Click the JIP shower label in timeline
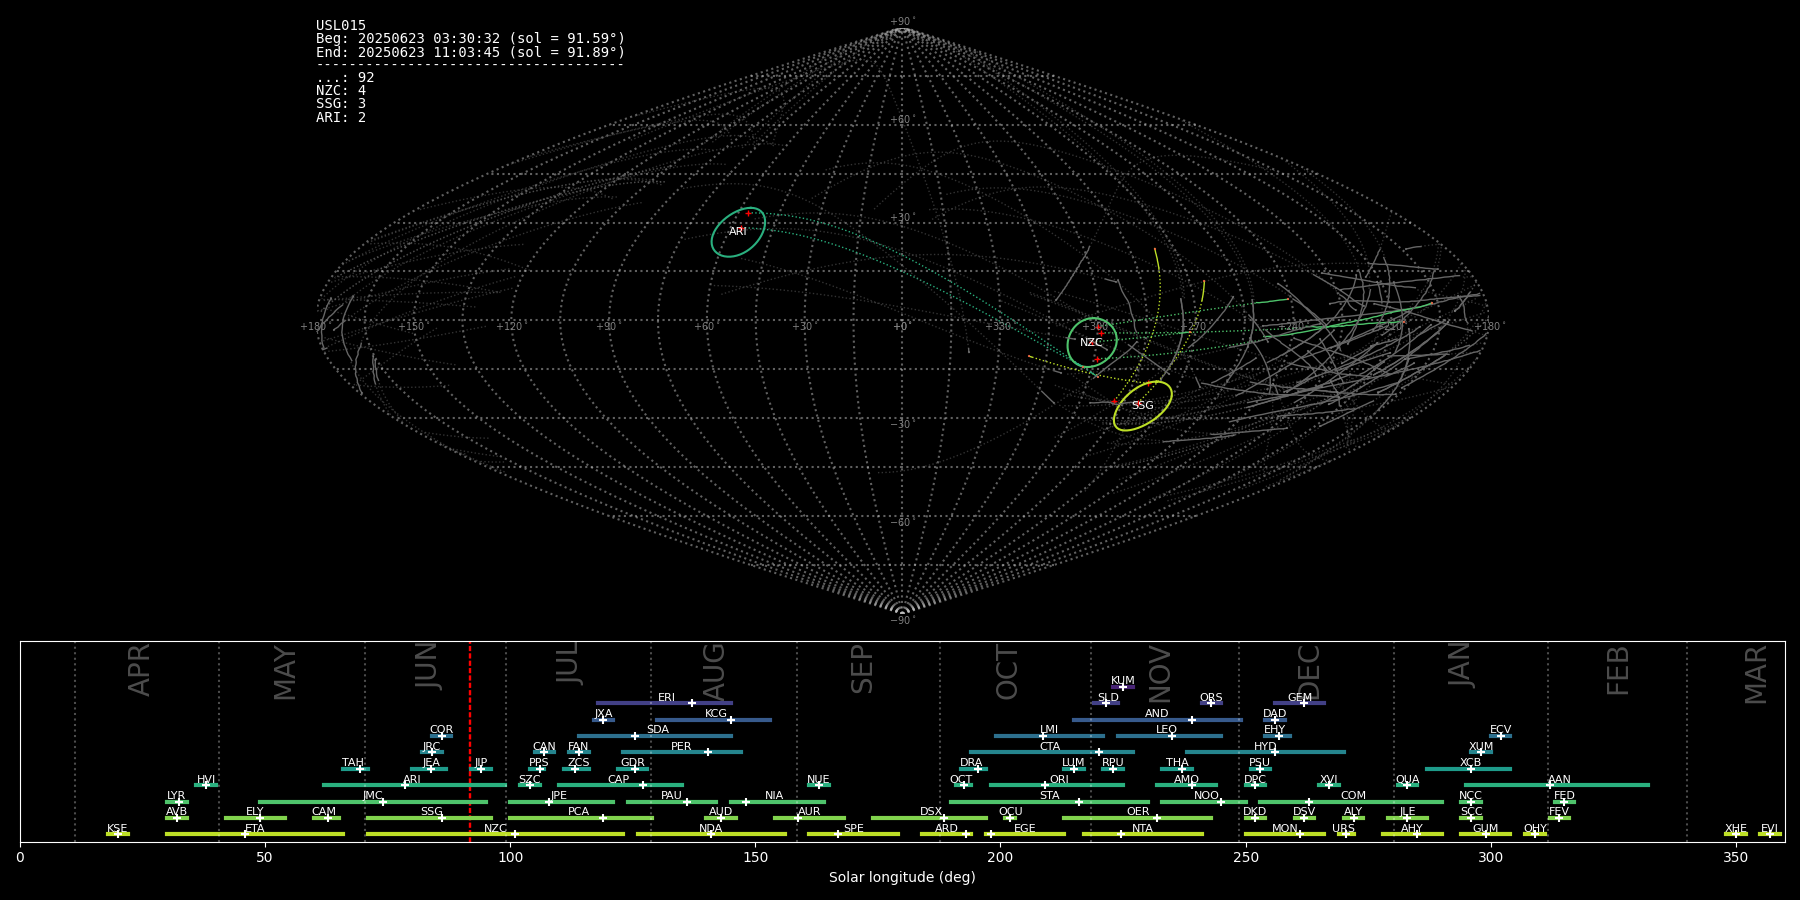Screen dimensions: 1800x900 click(x=481, y=763)
